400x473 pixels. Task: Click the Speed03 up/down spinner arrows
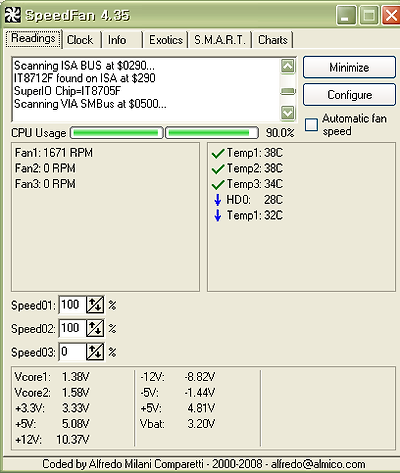[x=95, y=352]
